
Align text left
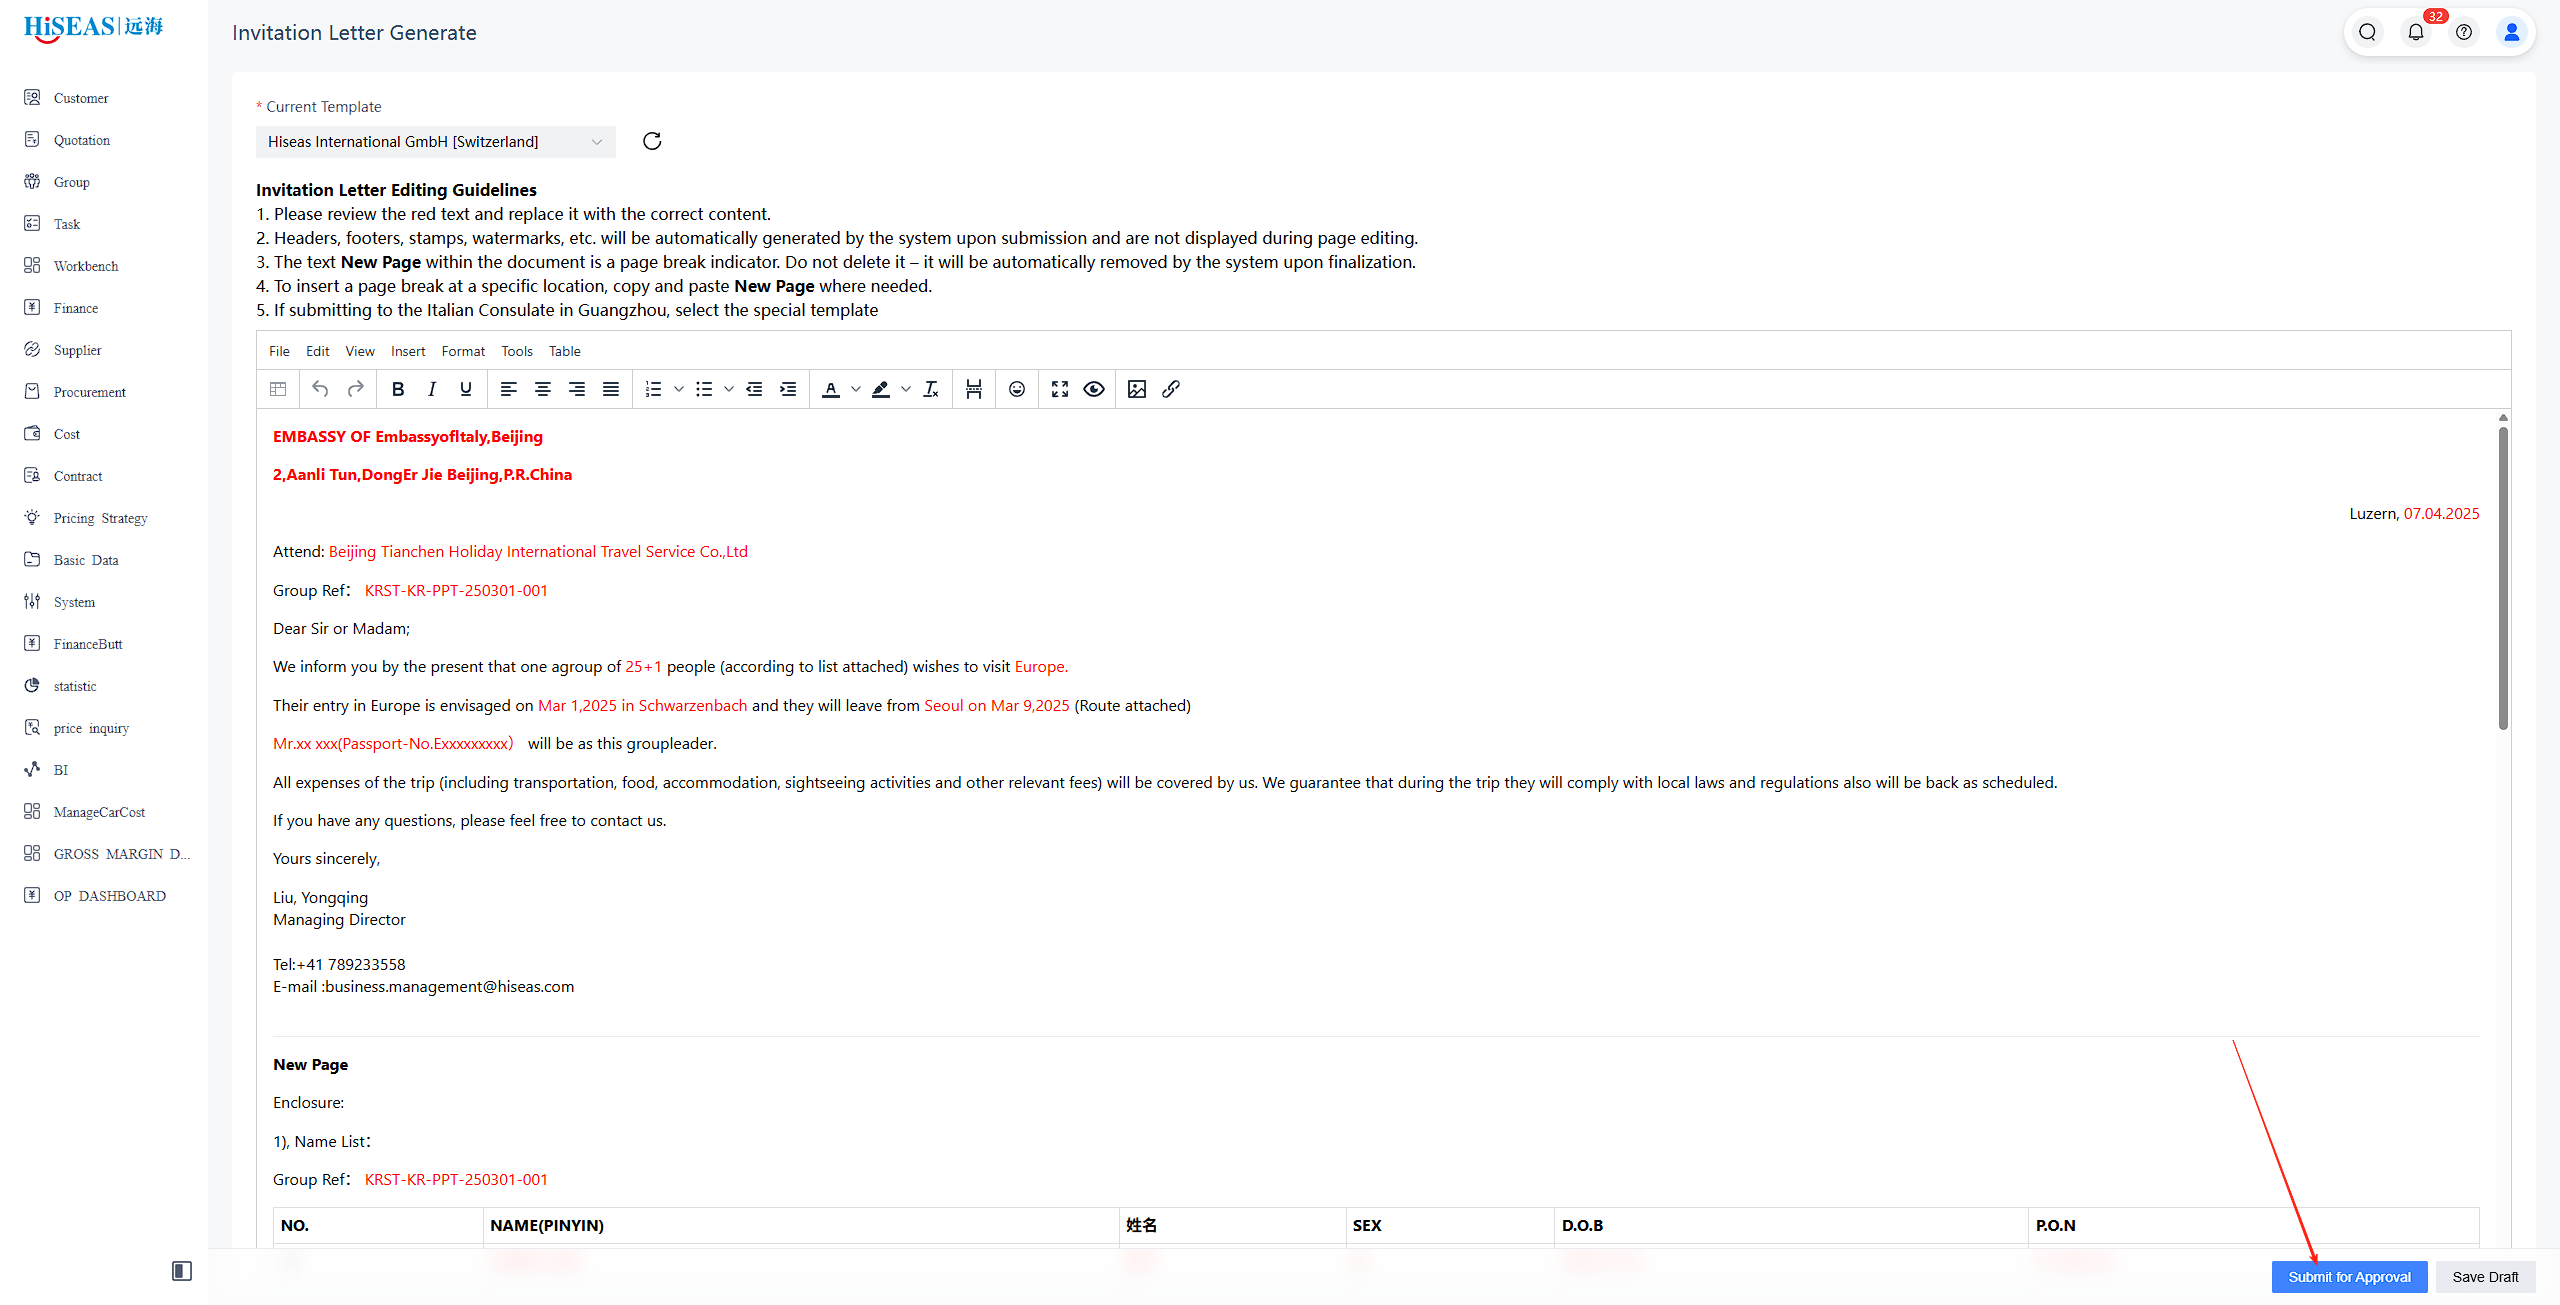click(509, 389)
